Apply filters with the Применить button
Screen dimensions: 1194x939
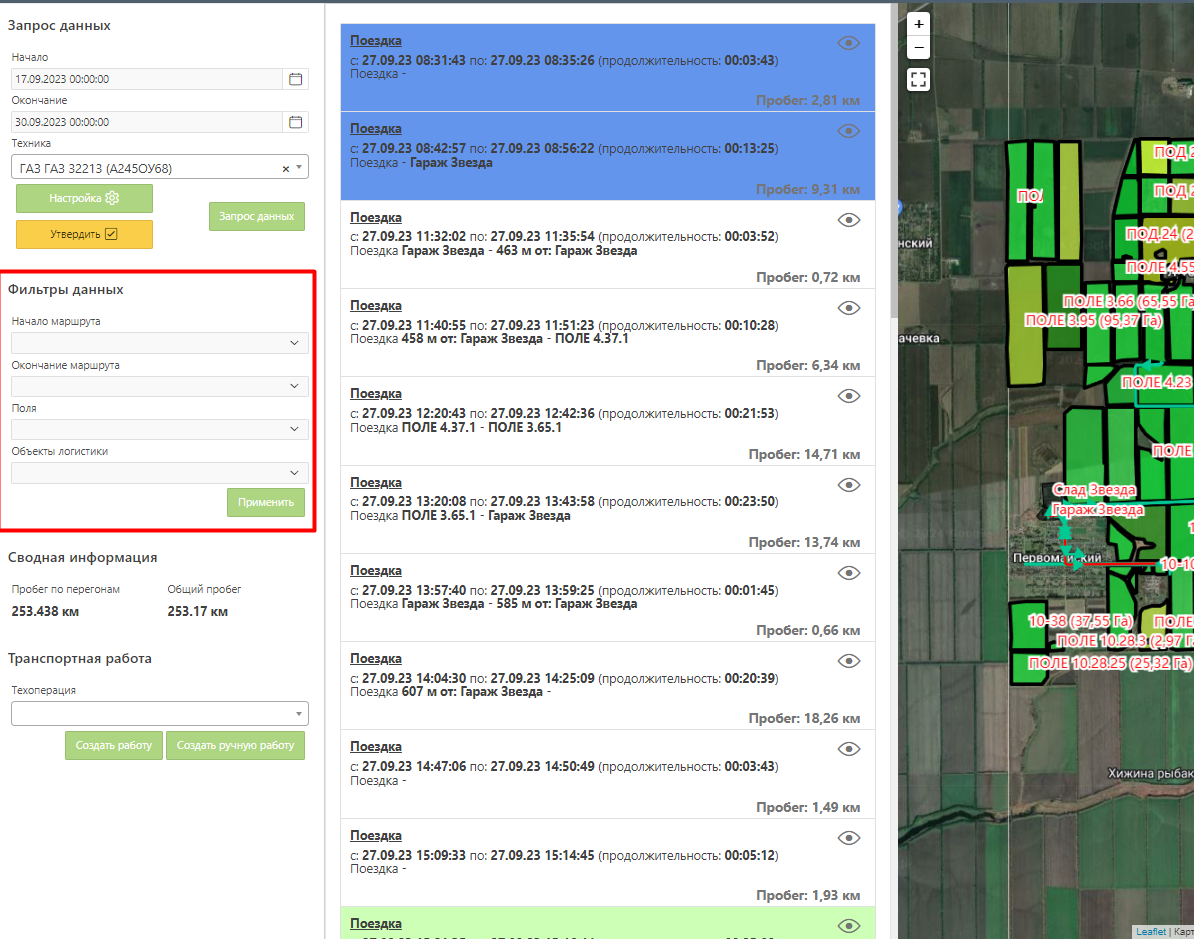click(265, 502)
